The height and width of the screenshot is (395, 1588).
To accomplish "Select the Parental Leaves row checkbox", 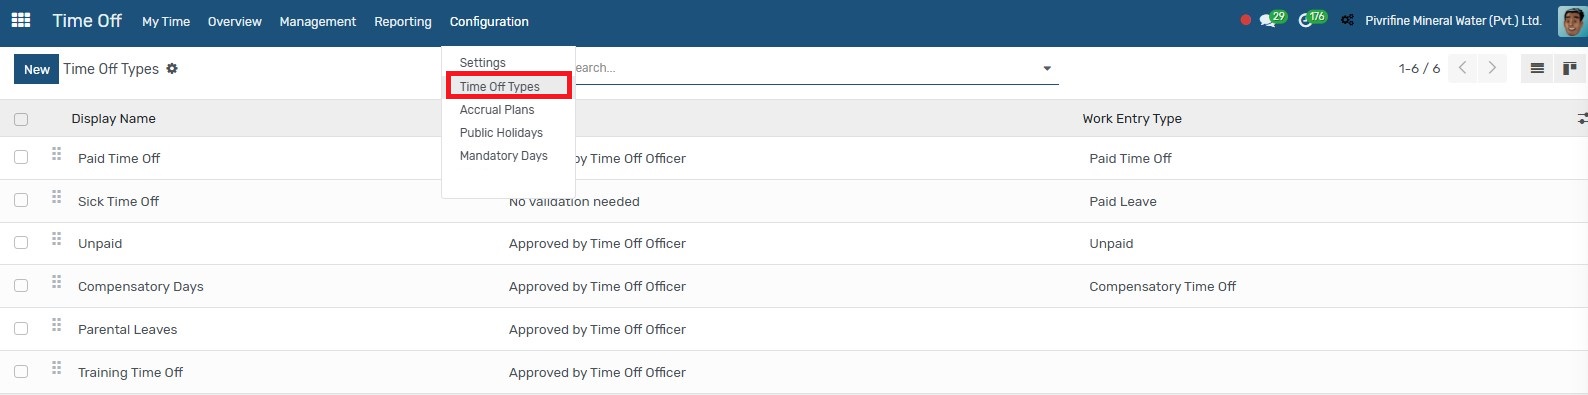I will coord(21,328).
